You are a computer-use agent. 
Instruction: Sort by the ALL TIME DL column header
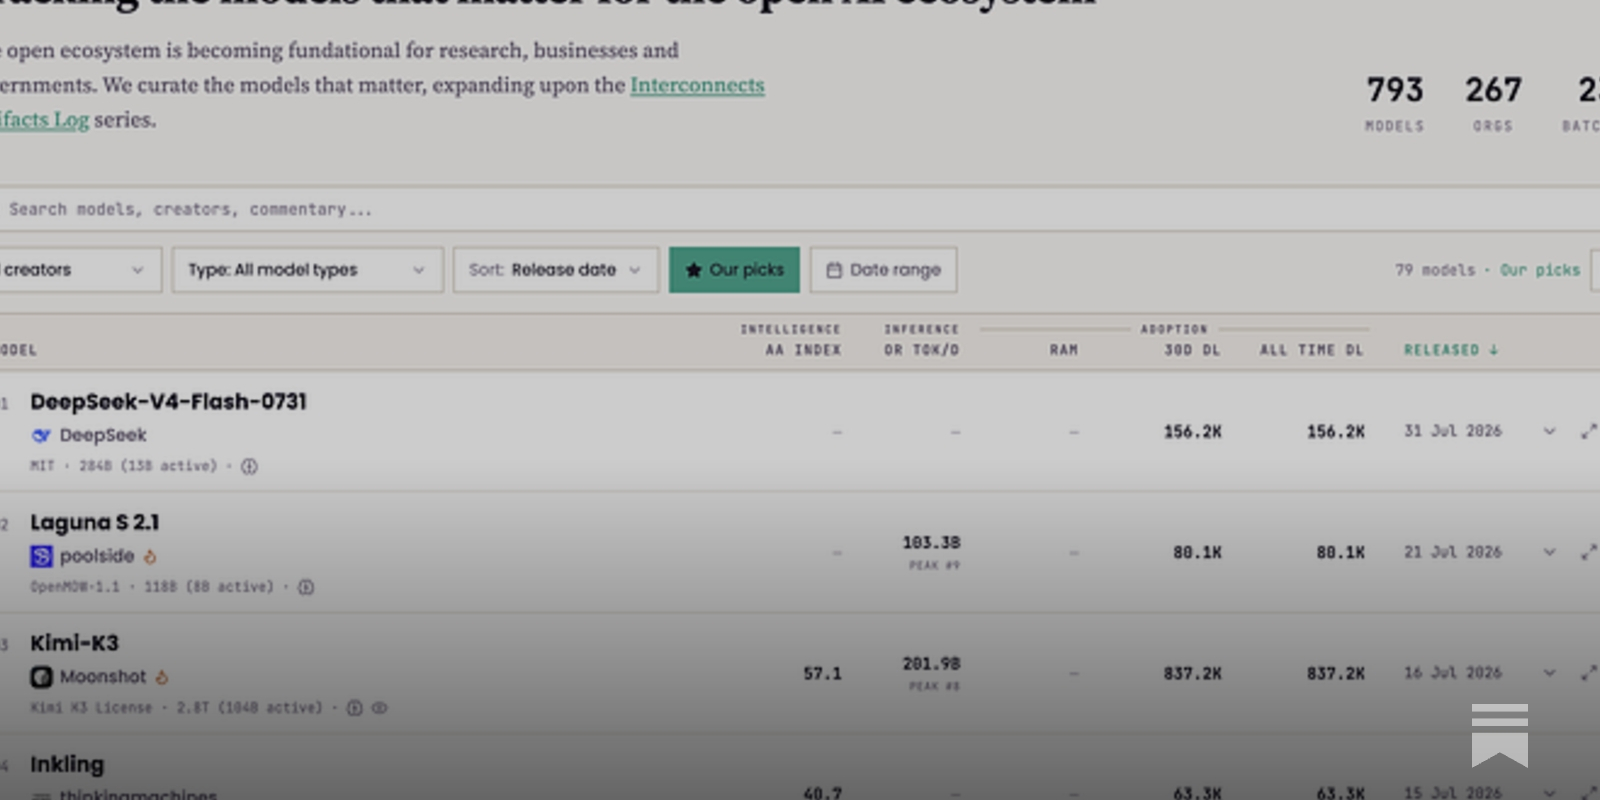(1311, 350)
